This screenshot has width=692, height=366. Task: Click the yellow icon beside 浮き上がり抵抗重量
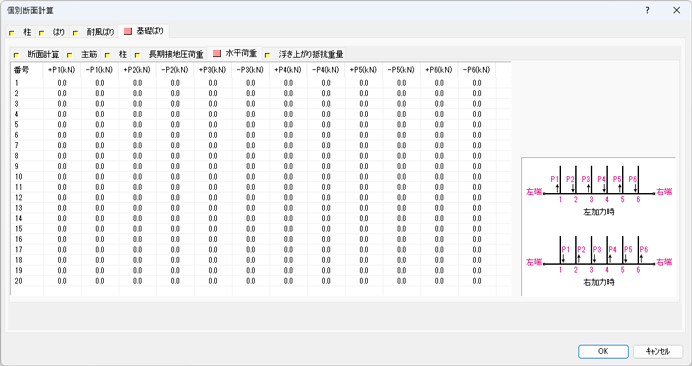[x=267, y=55]
